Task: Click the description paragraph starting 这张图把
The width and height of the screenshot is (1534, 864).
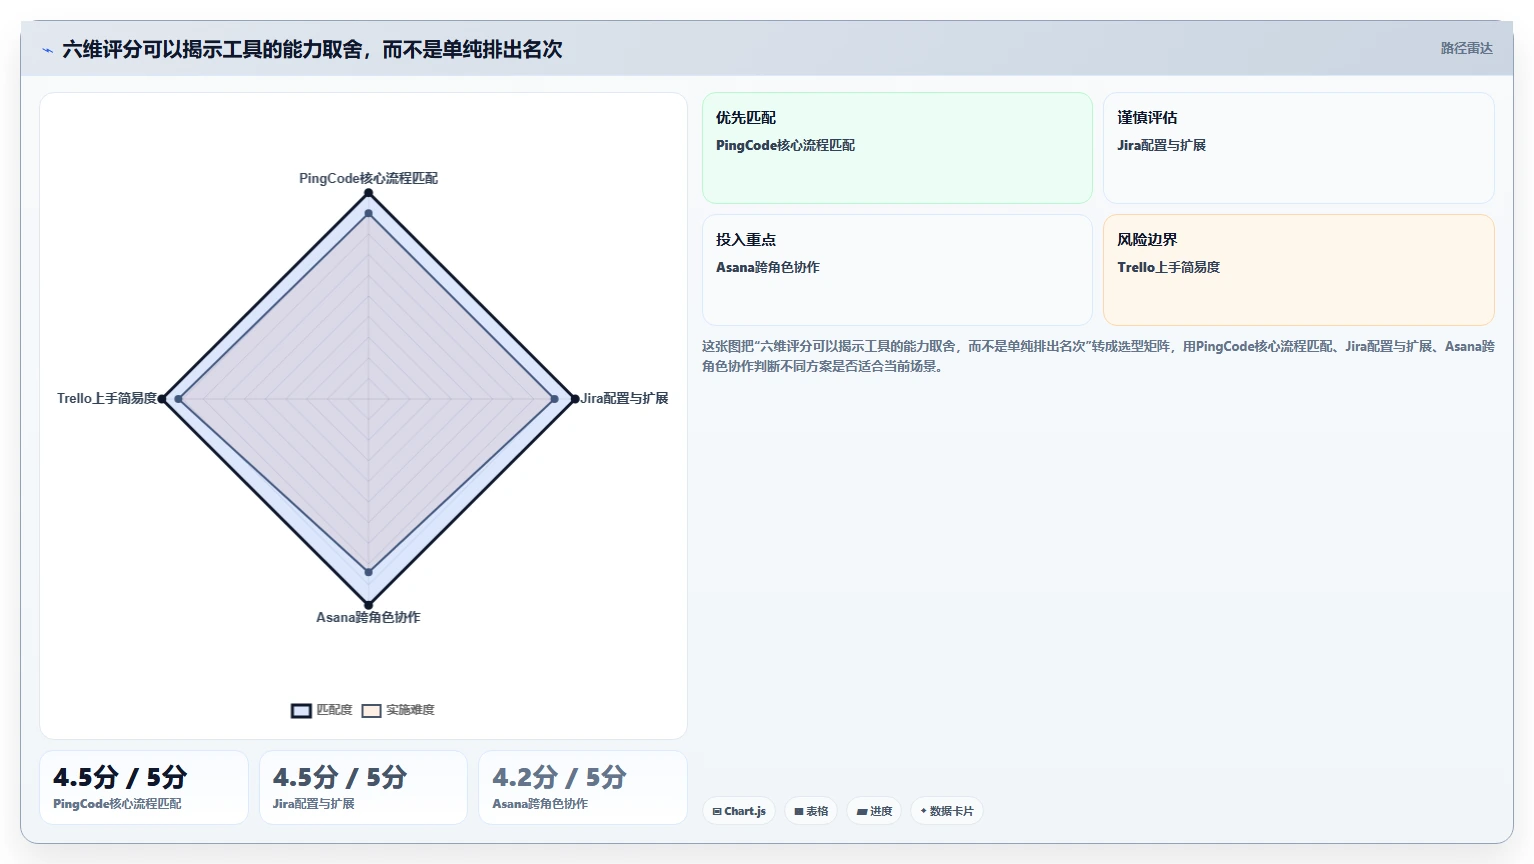Action: click(1098, 356)
